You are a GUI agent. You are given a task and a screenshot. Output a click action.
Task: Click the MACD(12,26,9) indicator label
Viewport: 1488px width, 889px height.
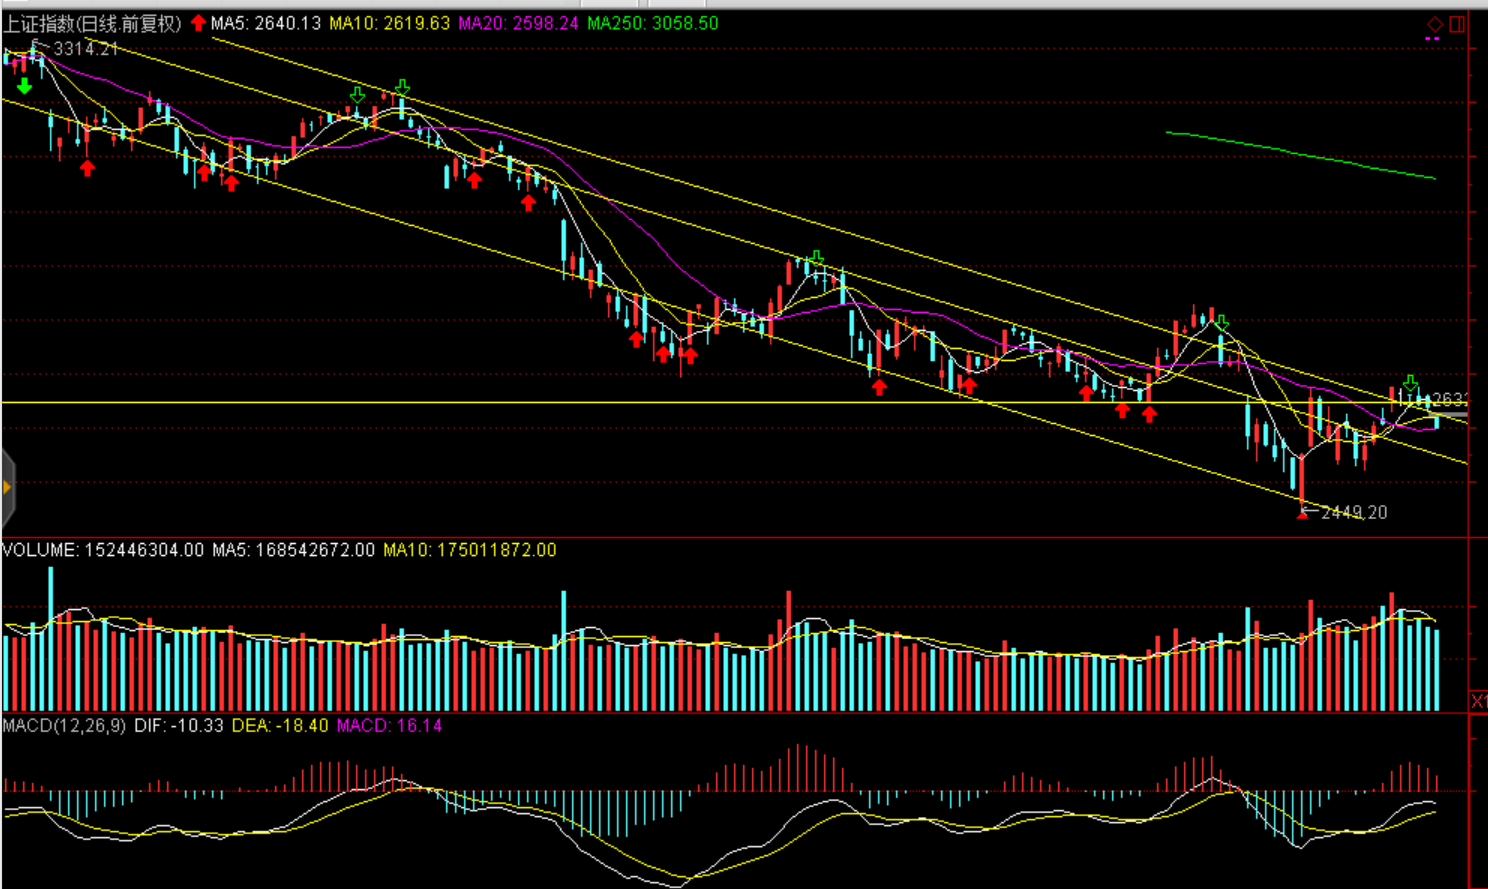[x=64, y=725]
